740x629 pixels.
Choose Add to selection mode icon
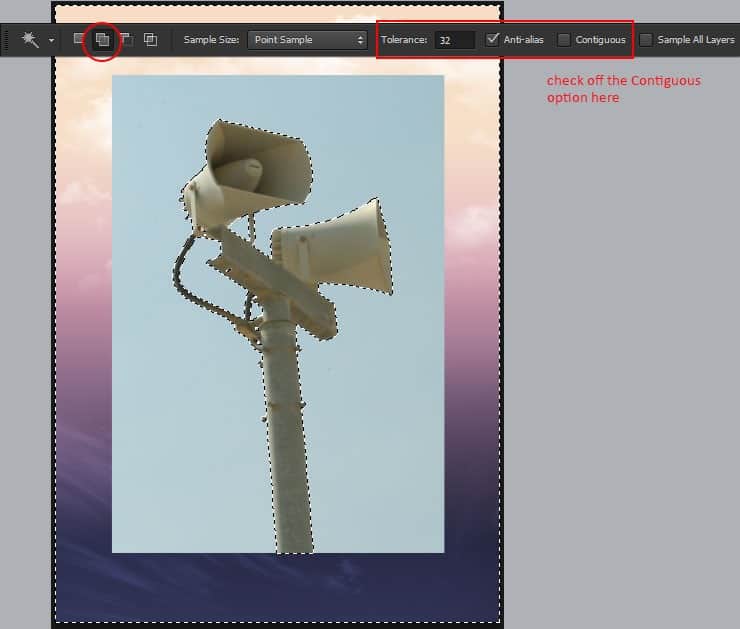point(102,40)
